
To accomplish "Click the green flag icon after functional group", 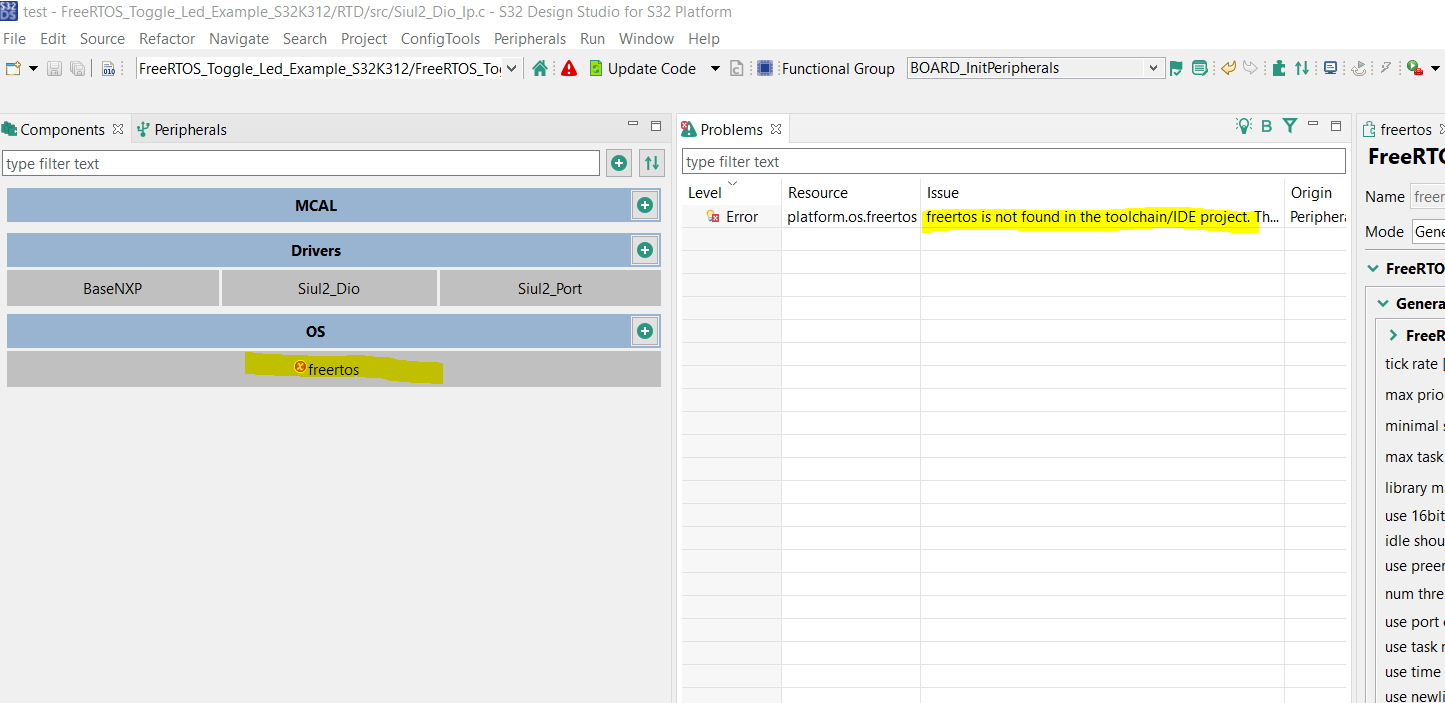I will pos(1176,69).
